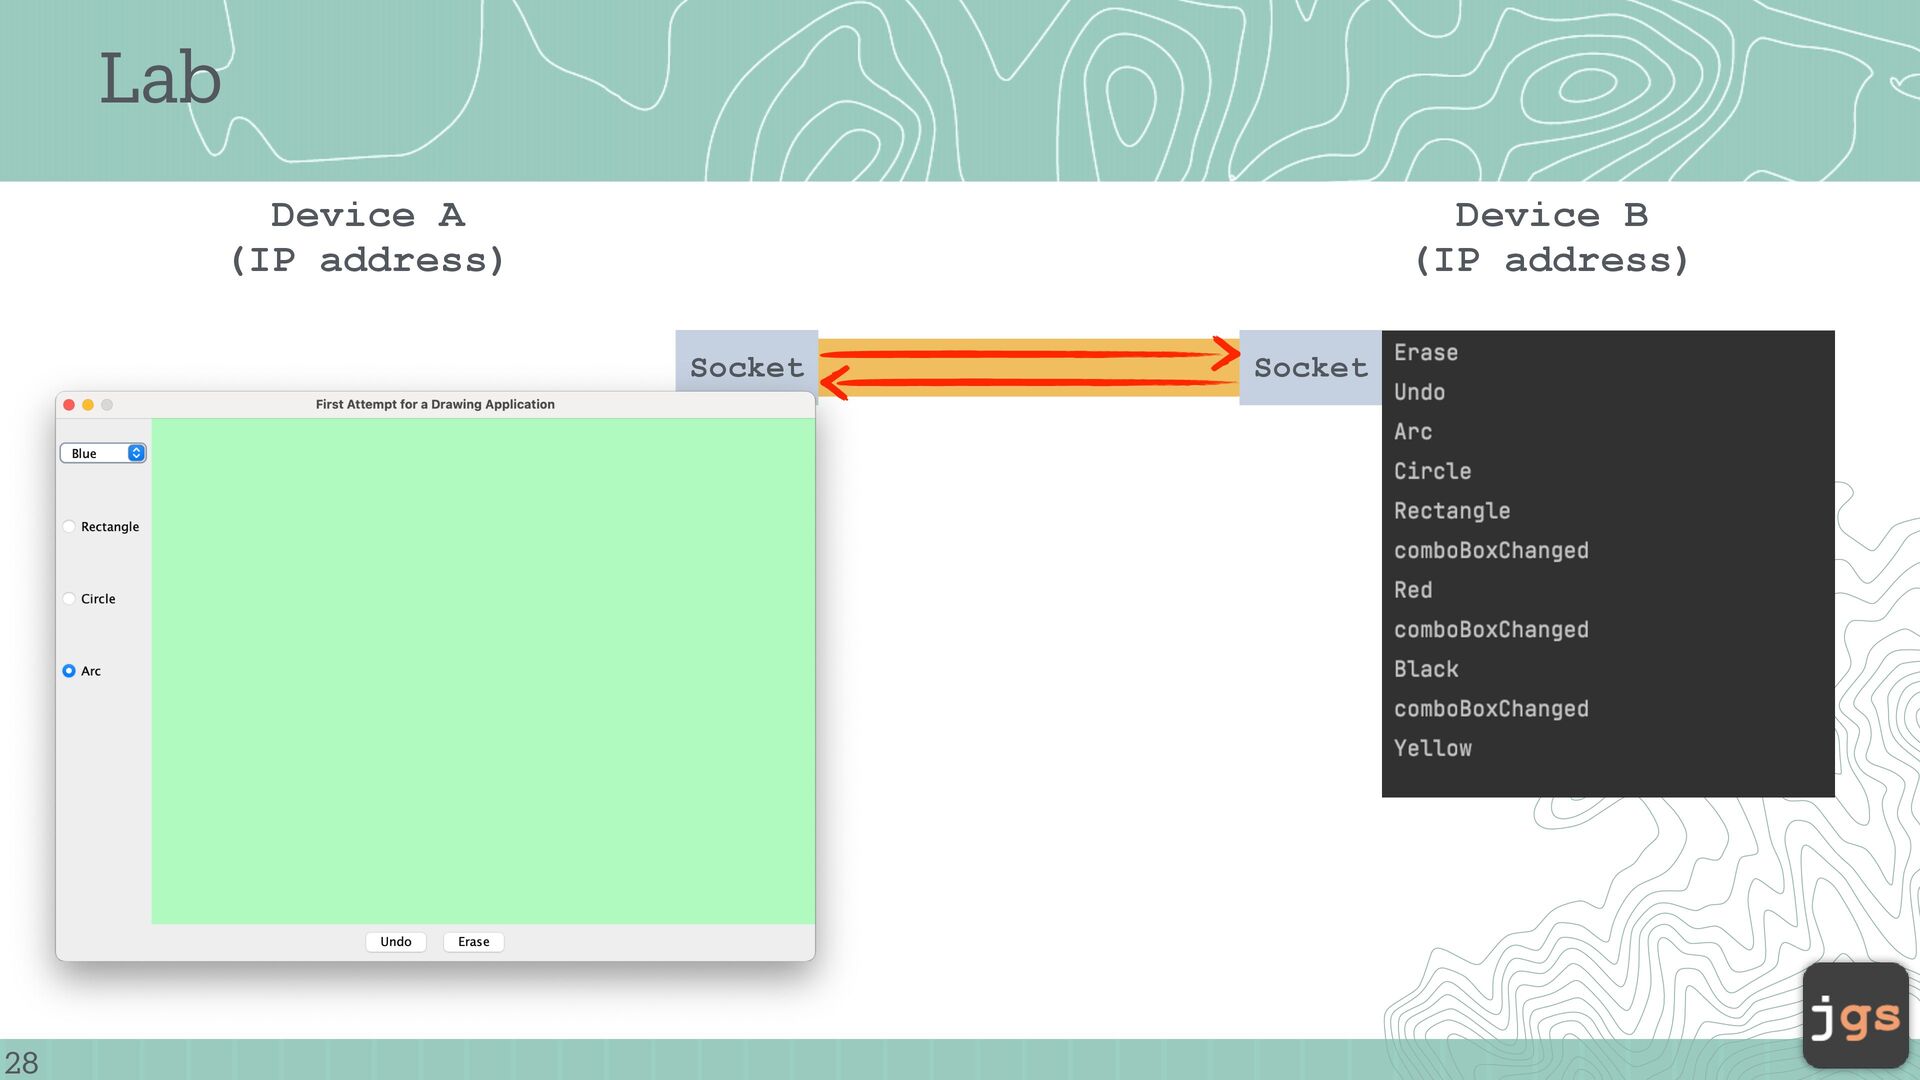Click the blue combo box stepper arrows
The height and width of the screenshot is (1080, 1920).
(136, 454)
